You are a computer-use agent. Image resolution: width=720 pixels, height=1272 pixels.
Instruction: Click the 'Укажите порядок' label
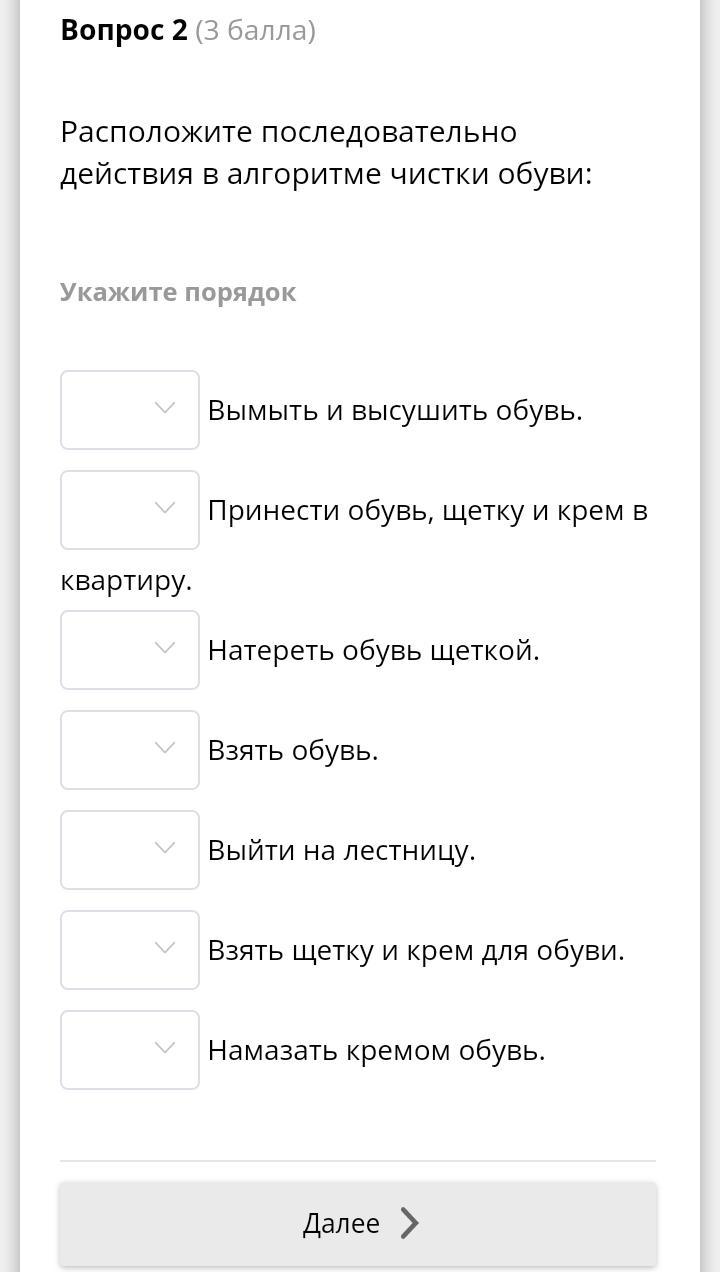pos(178,293)
